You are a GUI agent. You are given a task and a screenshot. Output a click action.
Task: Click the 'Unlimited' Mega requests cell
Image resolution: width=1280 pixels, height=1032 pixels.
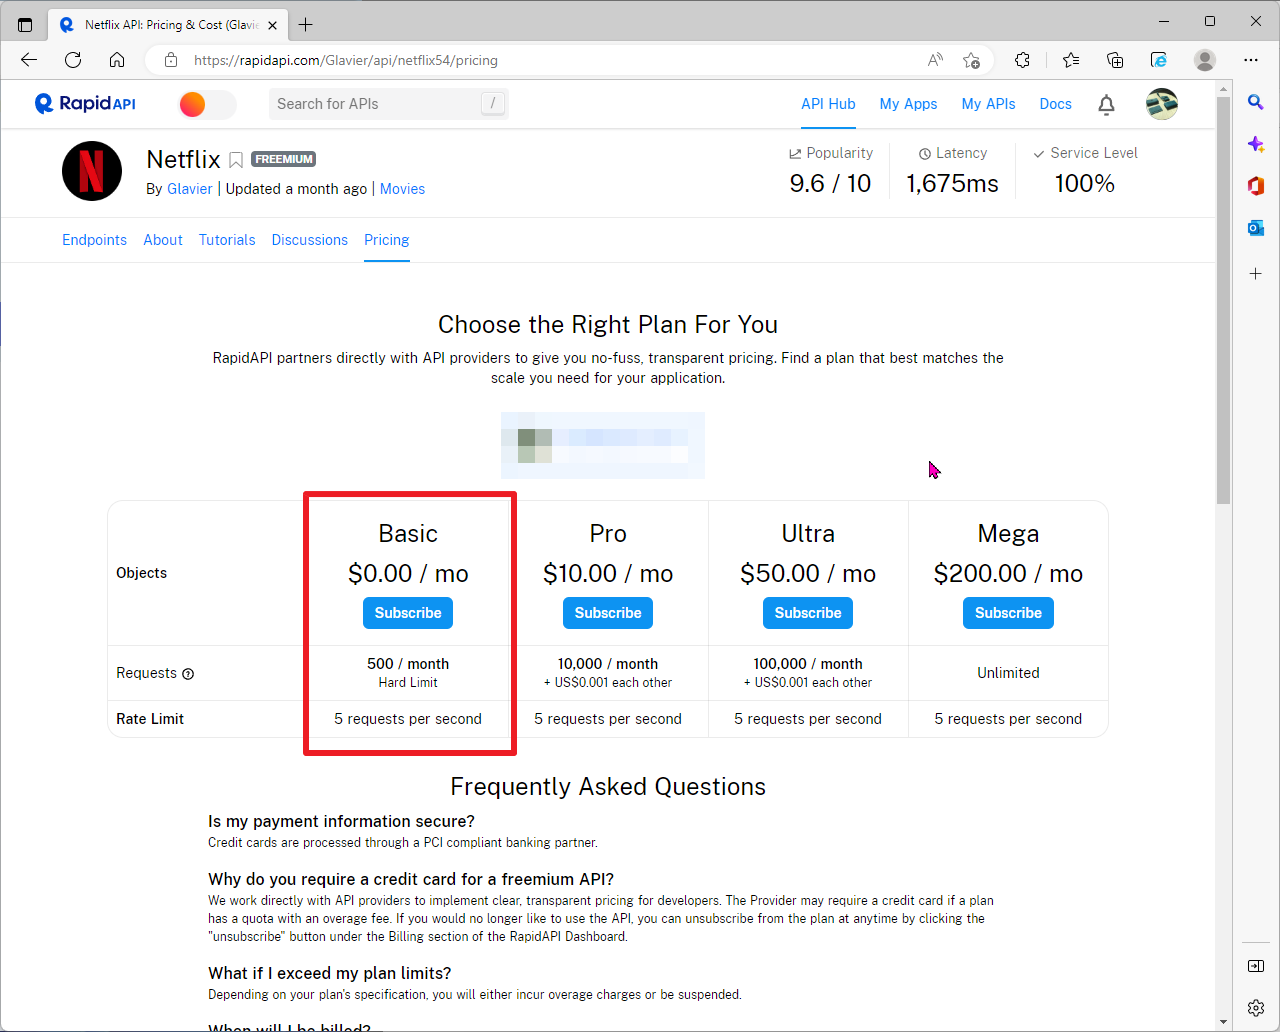click(x=1008, y=673)
